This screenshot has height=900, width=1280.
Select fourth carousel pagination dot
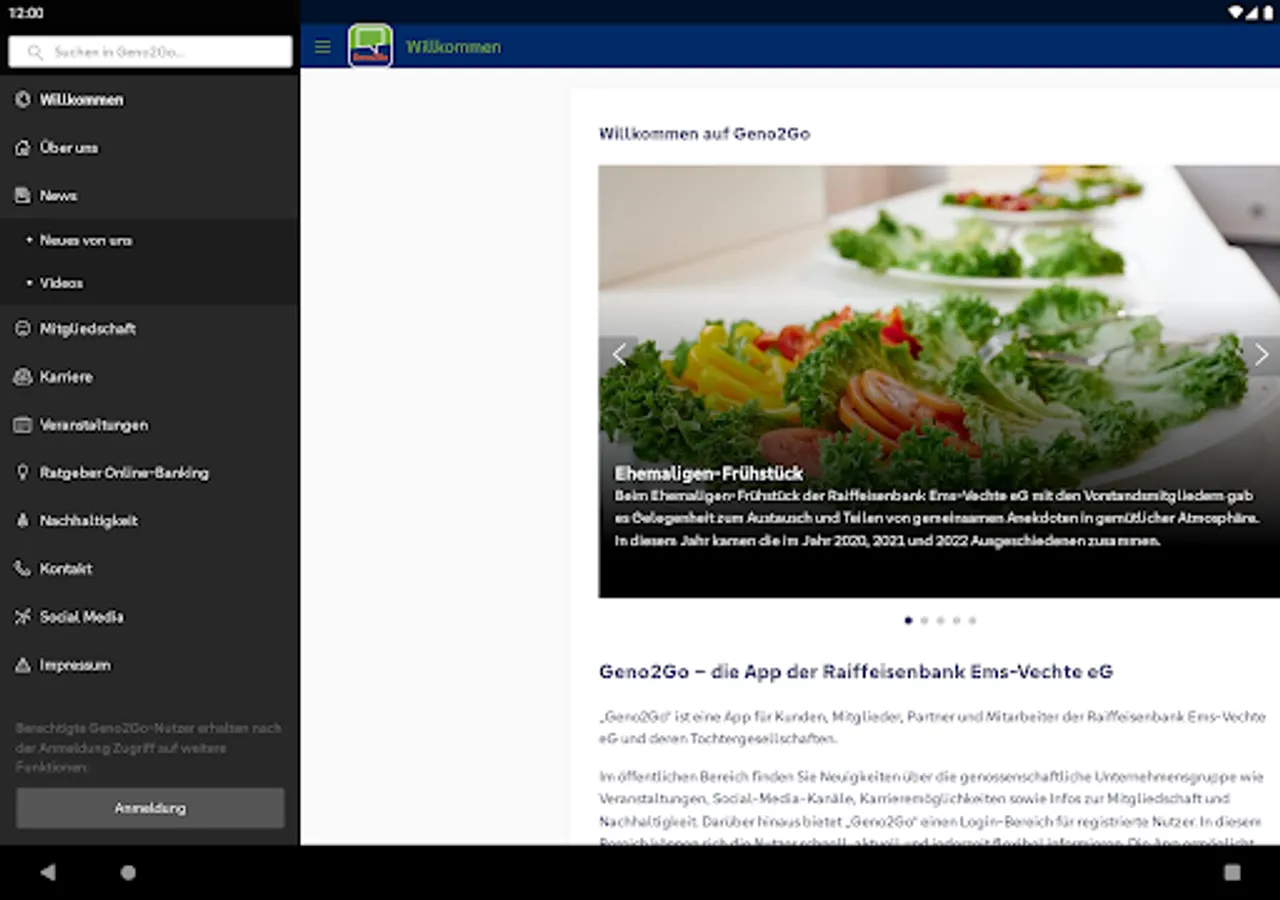(x=956, y=620)
